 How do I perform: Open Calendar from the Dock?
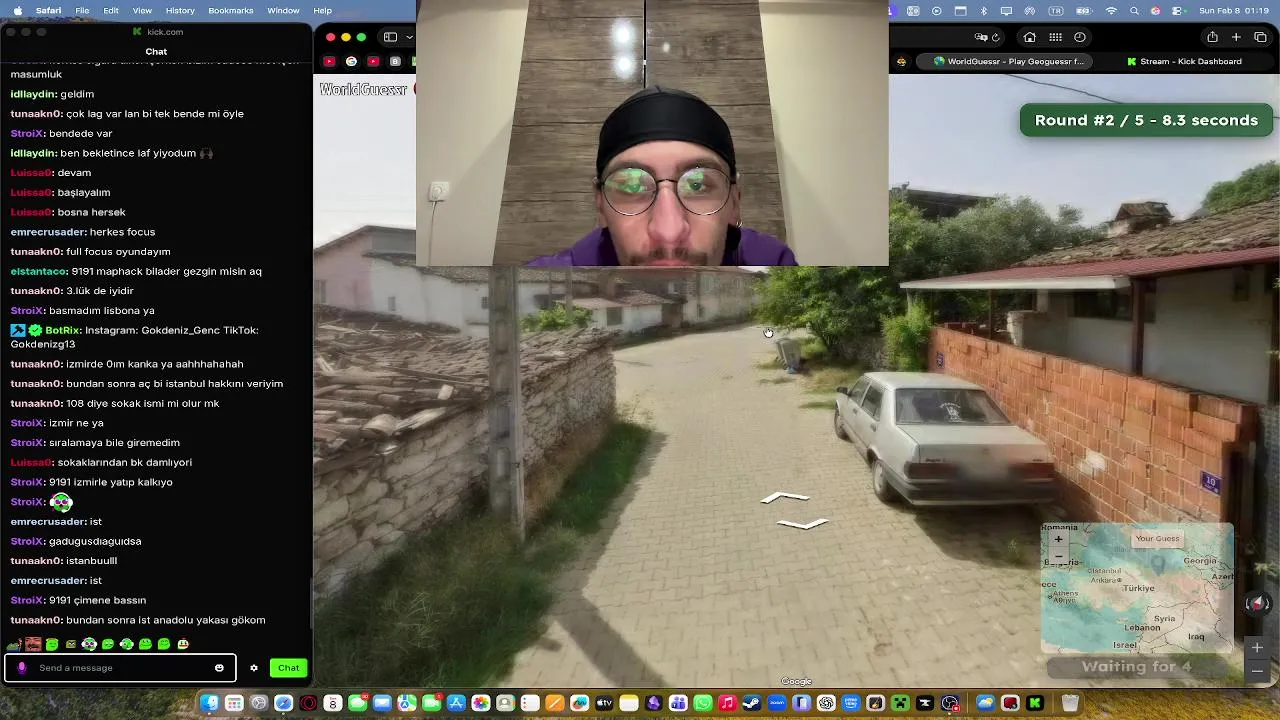[x=333, y=704]
